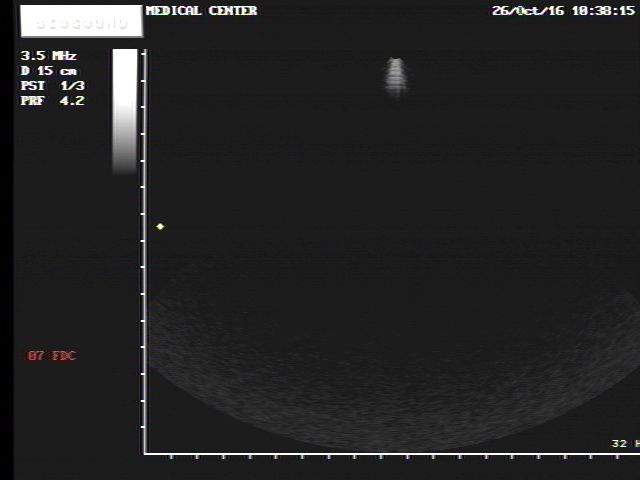640x480 pixels.
Task: Click the corner where both rulers meet
Action: coord(145,454)
